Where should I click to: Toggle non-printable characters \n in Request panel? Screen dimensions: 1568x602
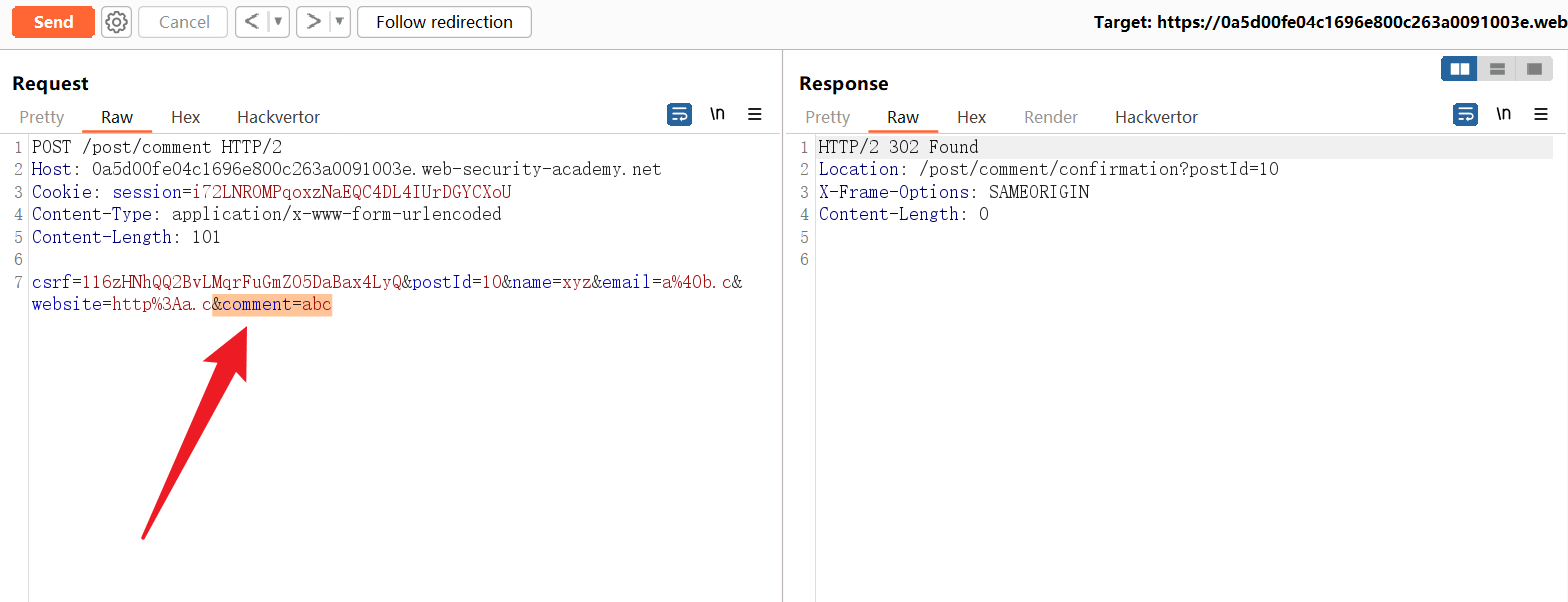click(717, 115)
